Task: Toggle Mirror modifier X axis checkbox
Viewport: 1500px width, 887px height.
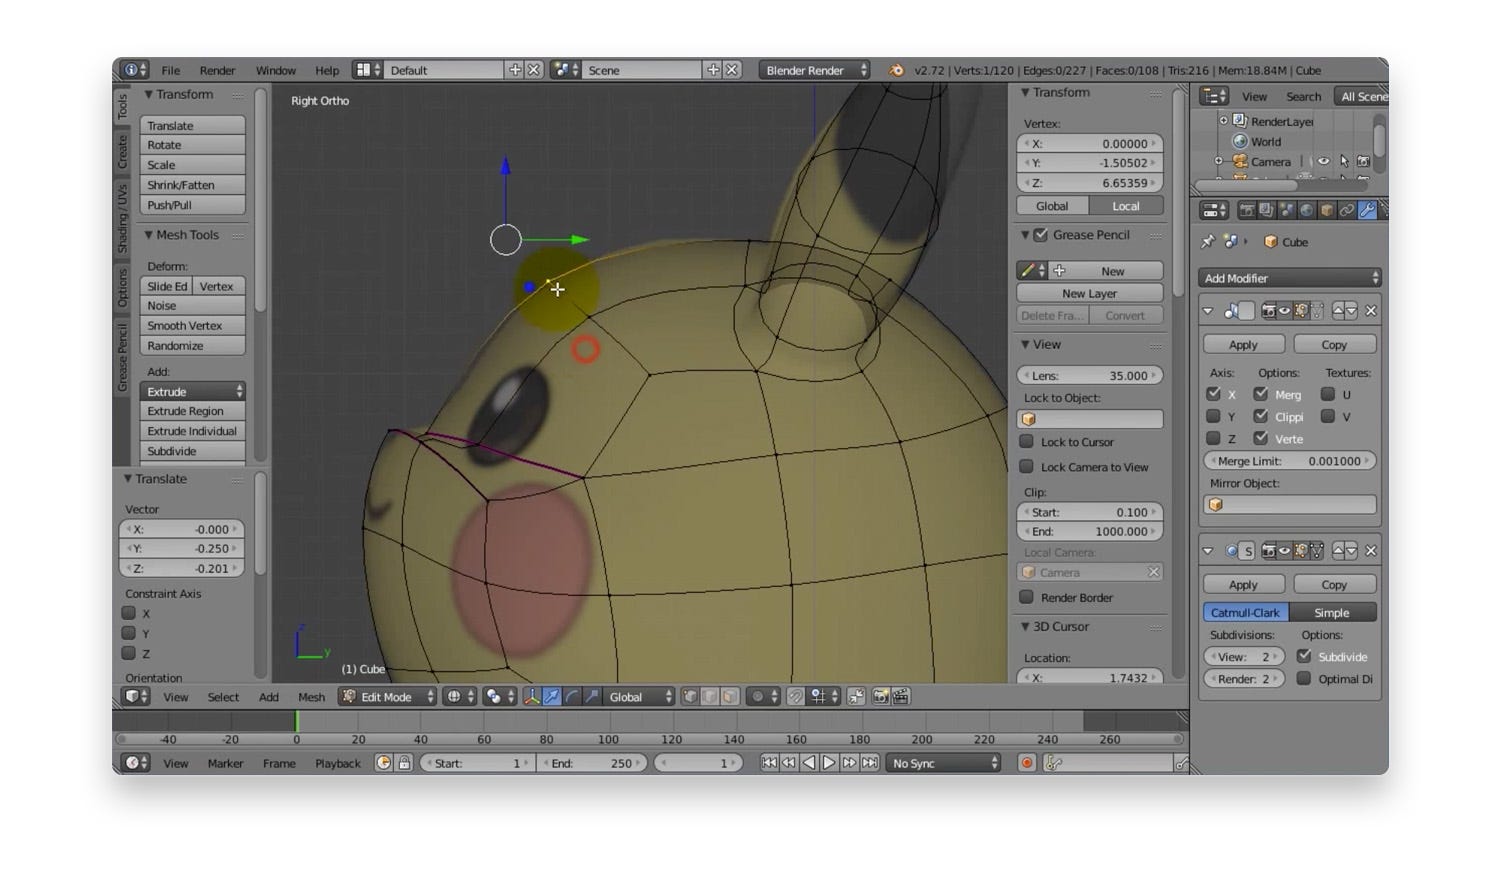Action: point(1213,394)
